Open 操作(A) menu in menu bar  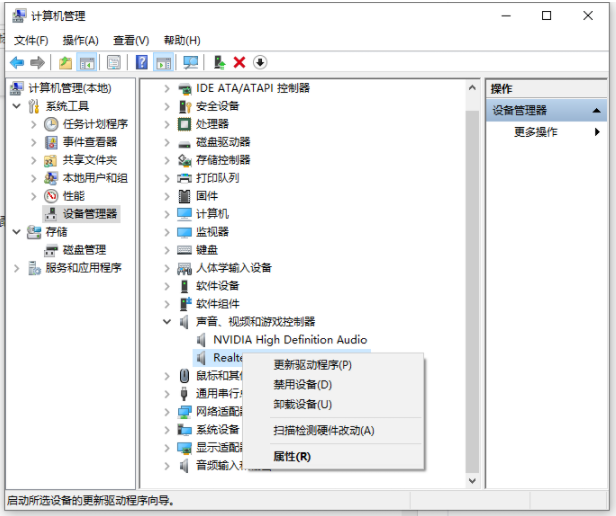click(x=80, y=40)
